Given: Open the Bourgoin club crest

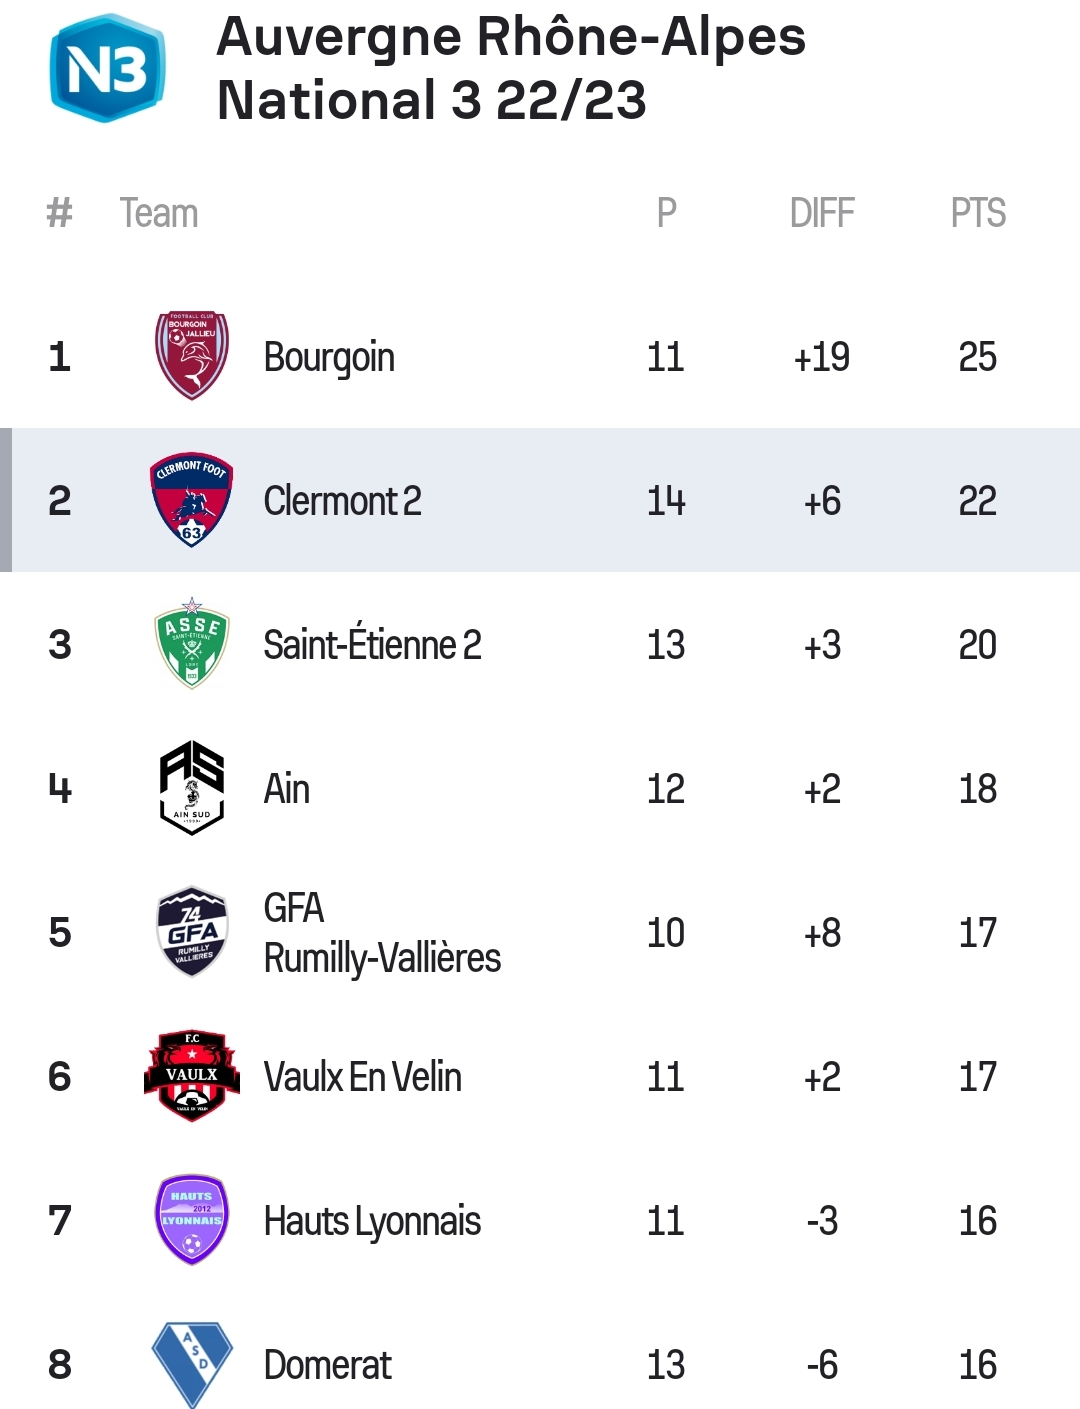Looking at the screenshot, I should 192,356.
